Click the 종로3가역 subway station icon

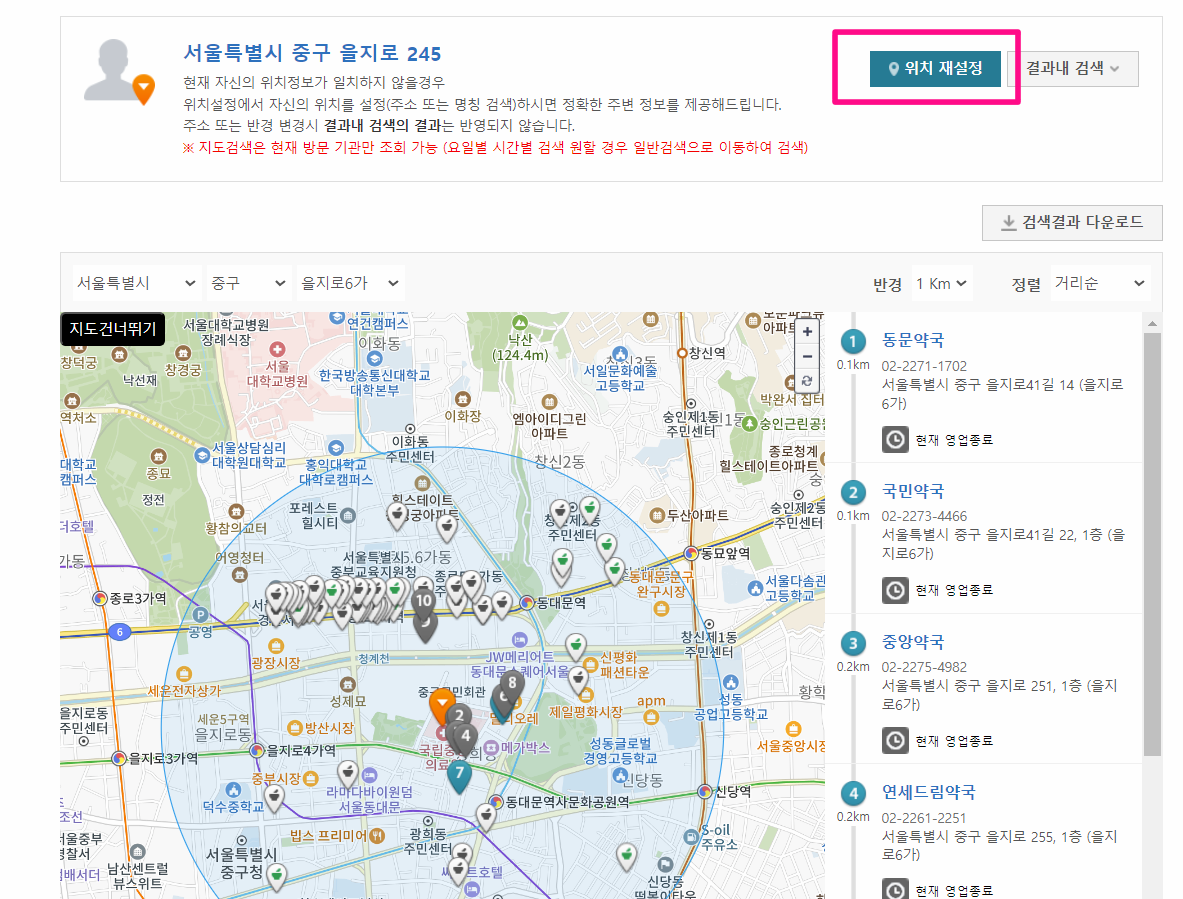(x=100, y=598)
